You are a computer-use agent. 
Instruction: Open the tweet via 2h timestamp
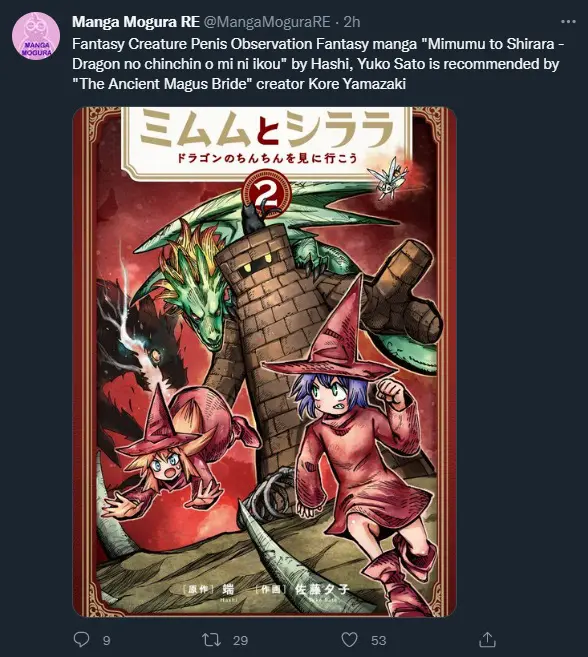click(352, 22)
